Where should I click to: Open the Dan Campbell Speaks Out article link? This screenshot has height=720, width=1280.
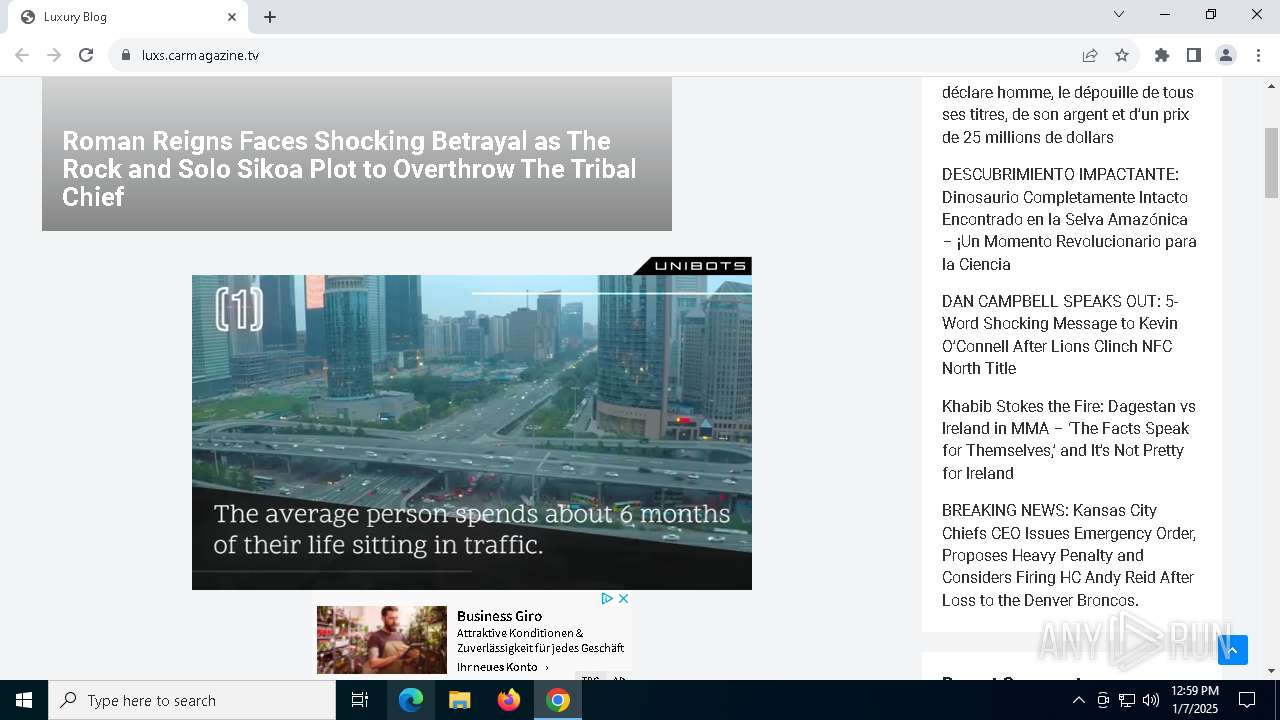tap(1060, 335)
